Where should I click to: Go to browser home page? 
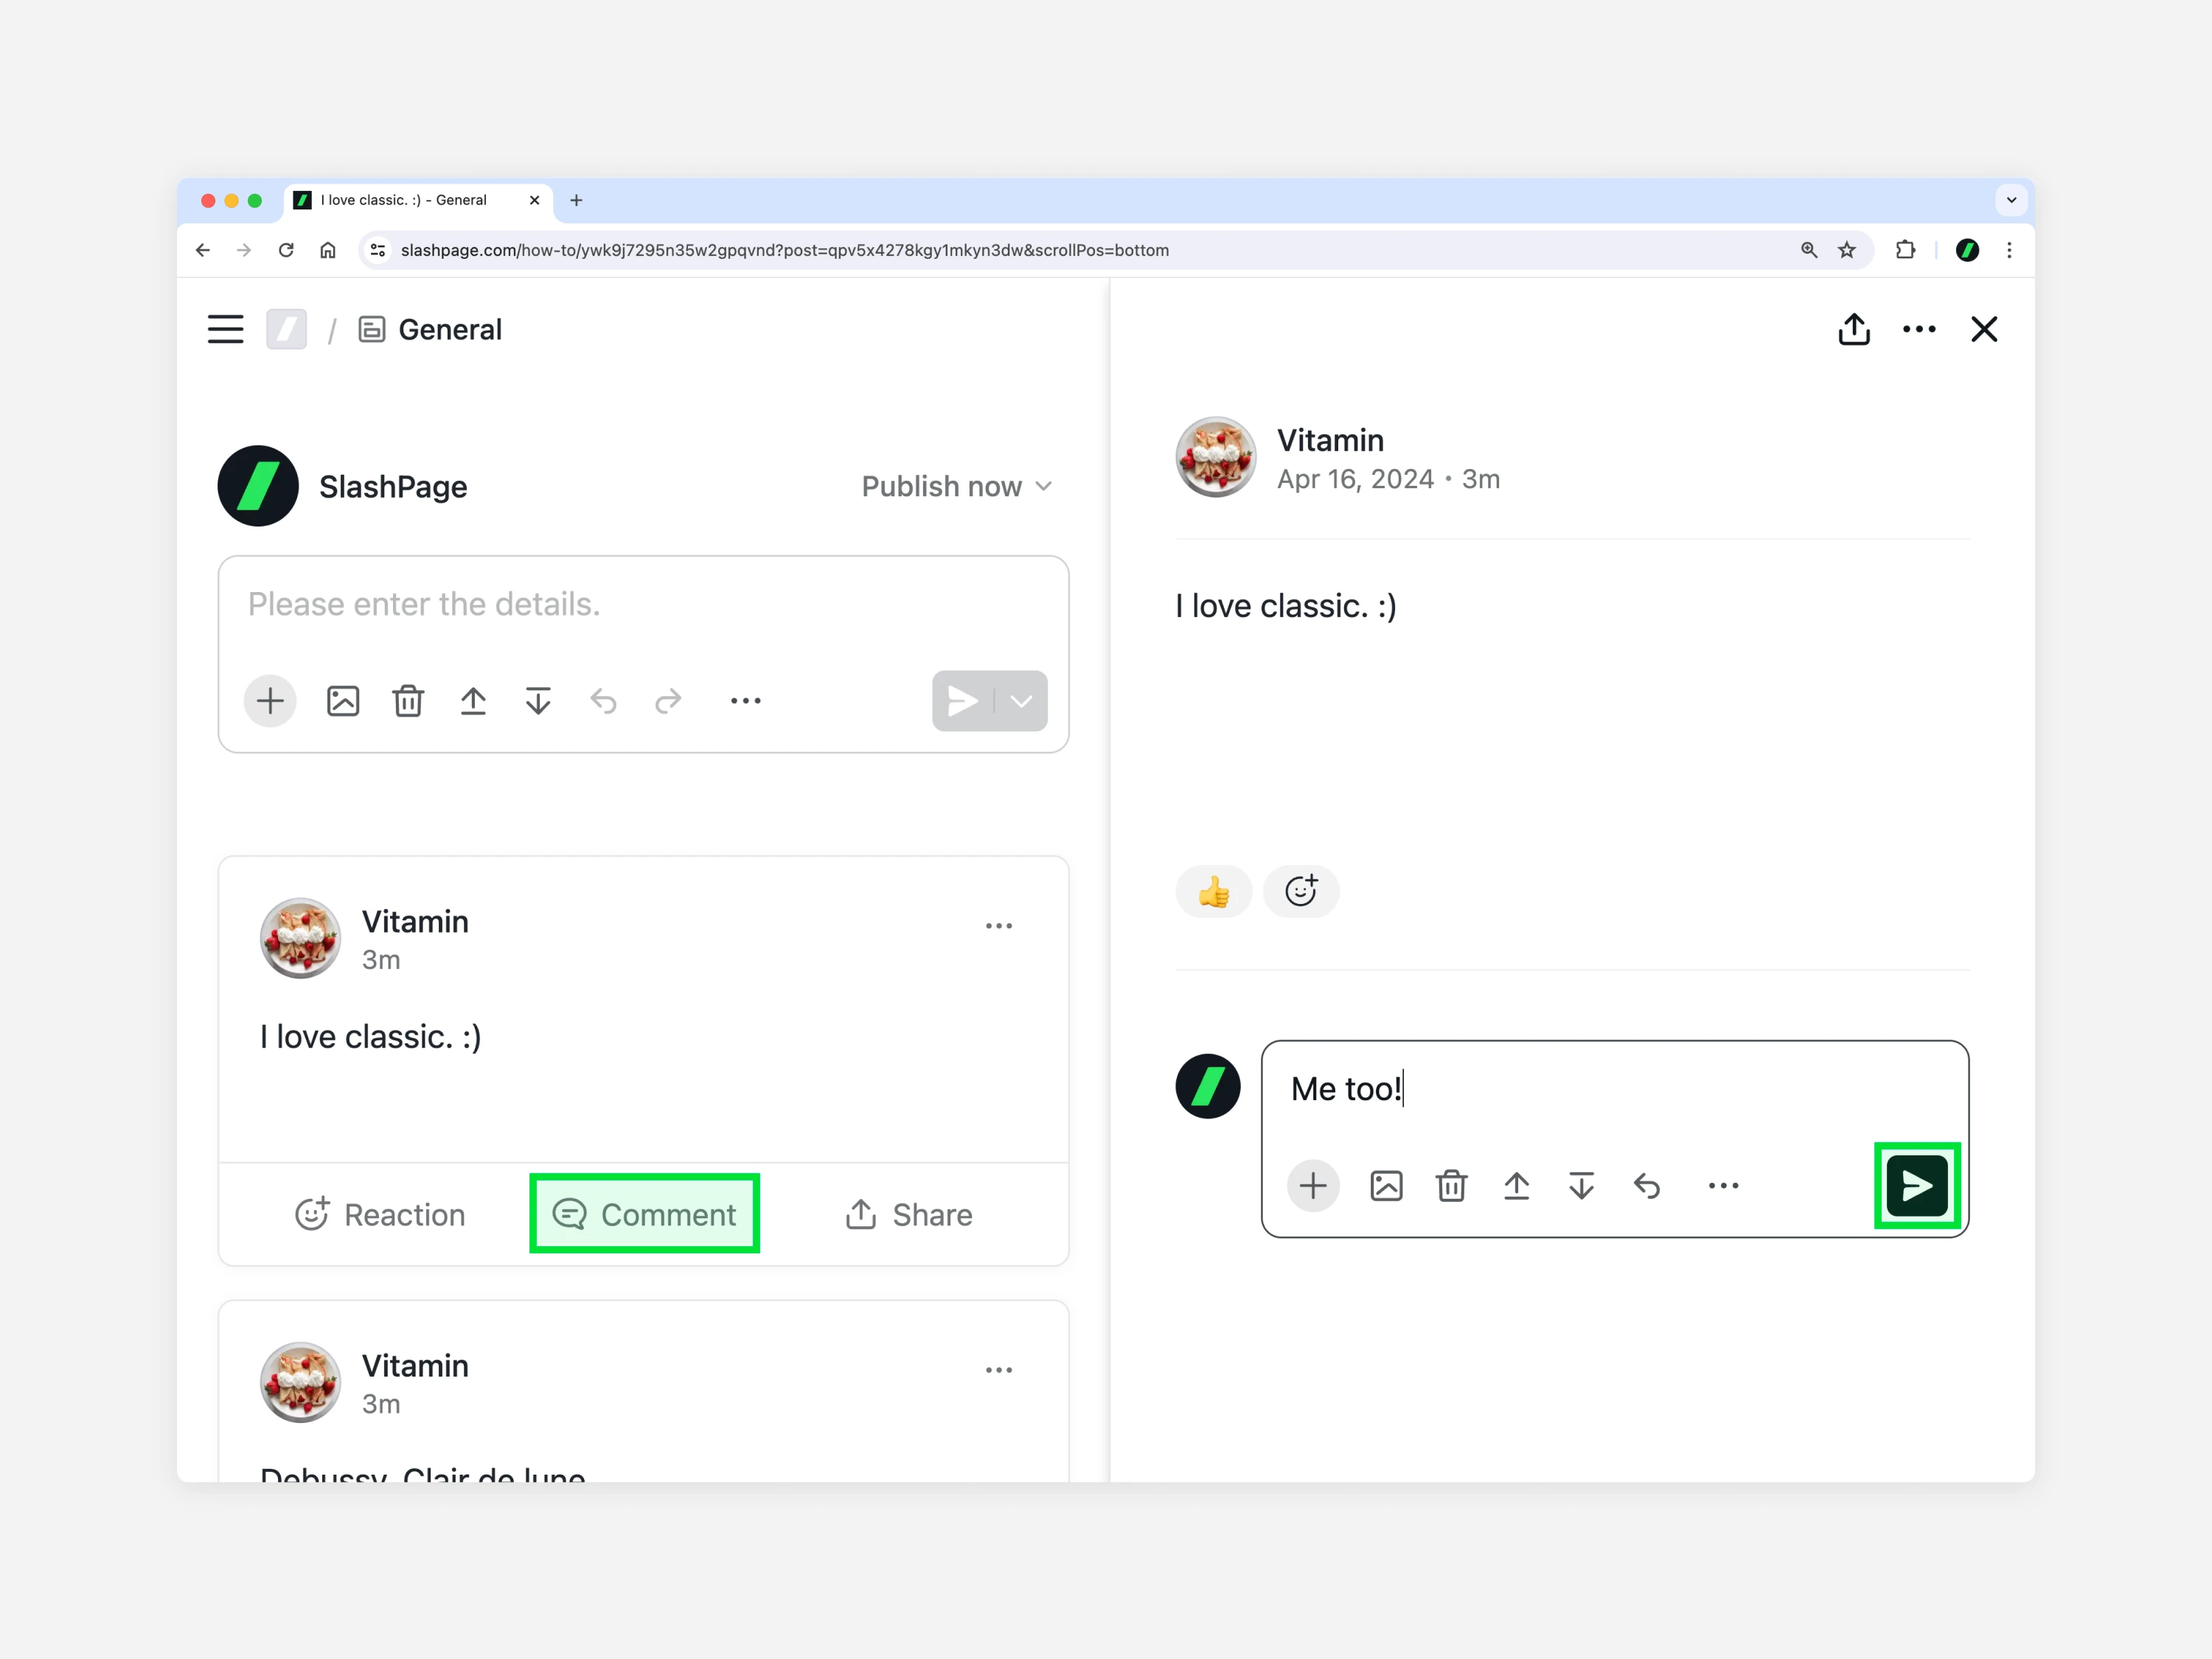point(328,250)
